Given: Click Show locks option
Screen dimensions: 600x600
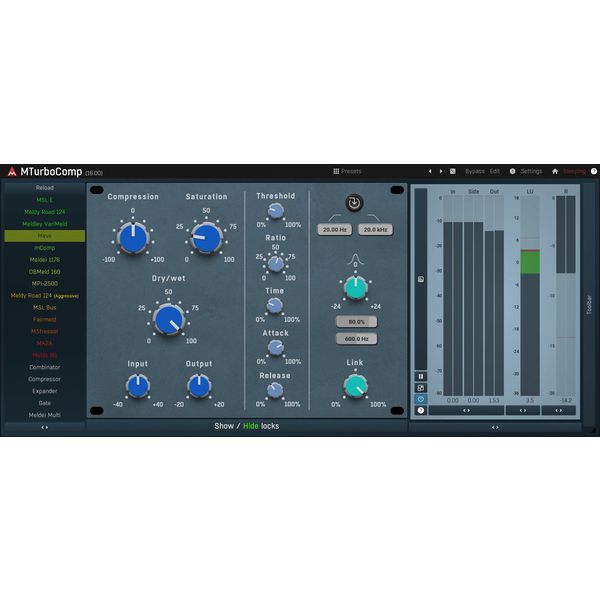Looking at the screenshot, I should tap(224, 426).
